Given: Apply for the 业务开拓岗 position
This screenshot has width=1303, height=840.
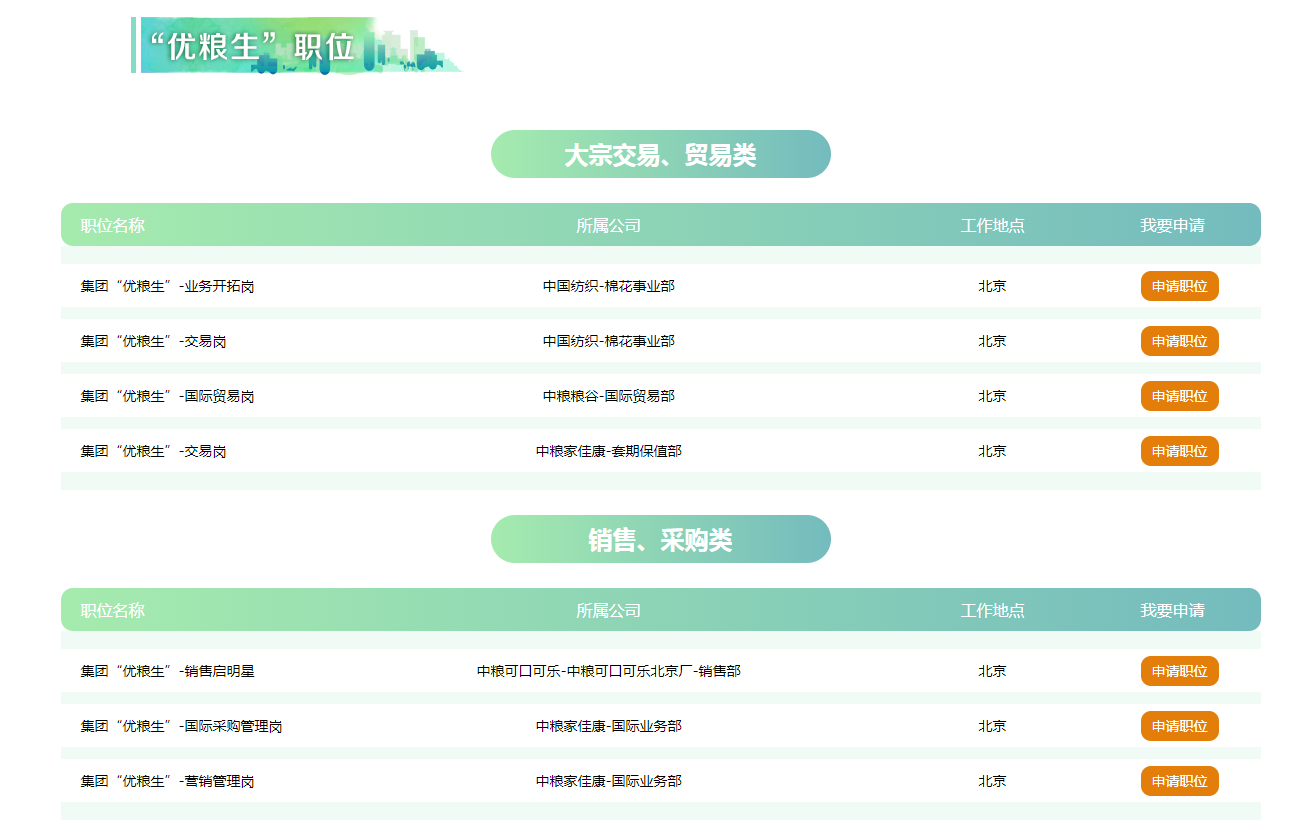Looking at the screenshot, I should tap(1179, 286).
